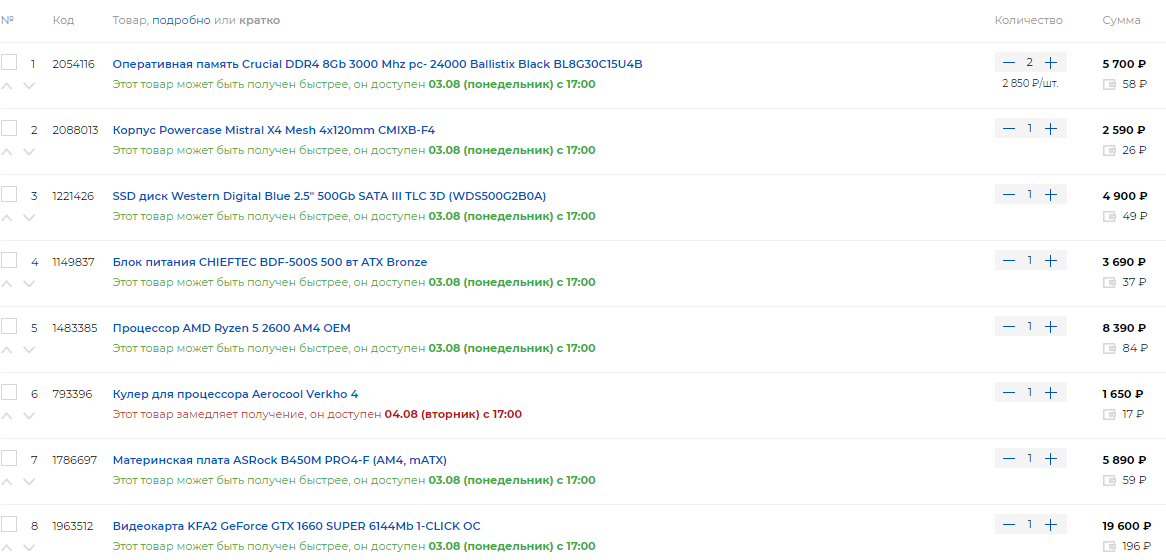Image resolution: width=1166 pixels, height=560 pixels.
Task: Click bonus wallet icon beside 58 ₽
Action: pos(1109,85)
